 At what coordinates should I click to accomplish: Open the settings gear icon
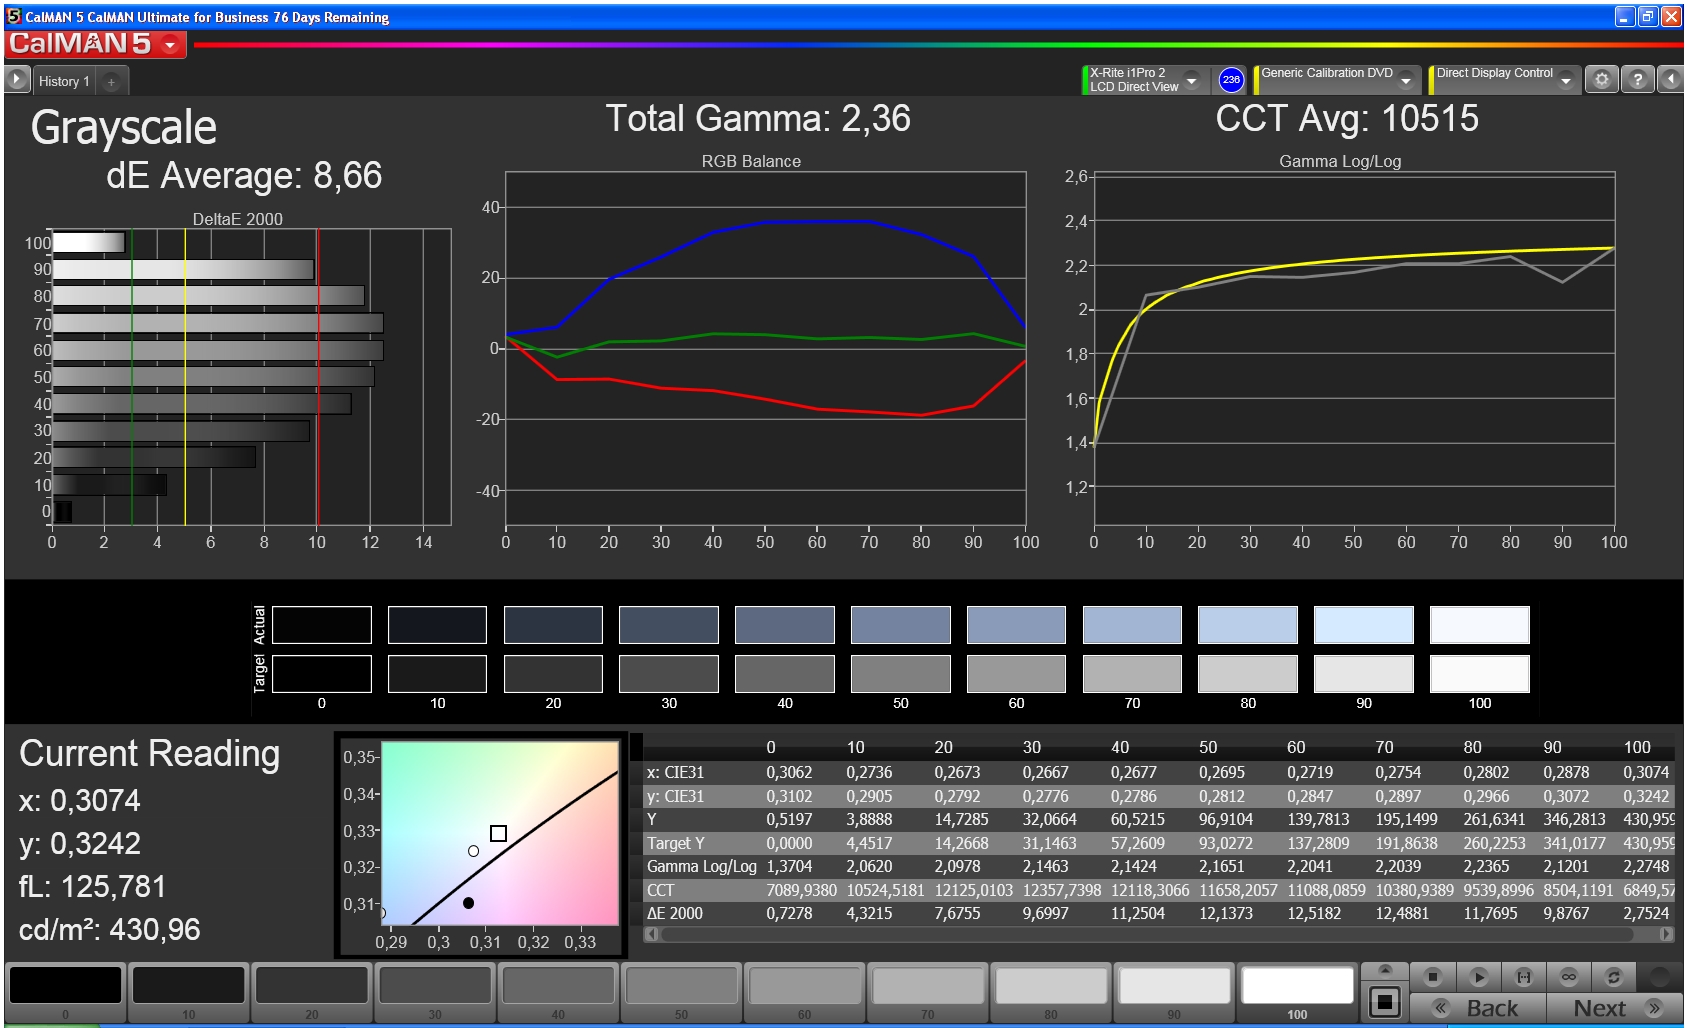tap(1602, 79)
